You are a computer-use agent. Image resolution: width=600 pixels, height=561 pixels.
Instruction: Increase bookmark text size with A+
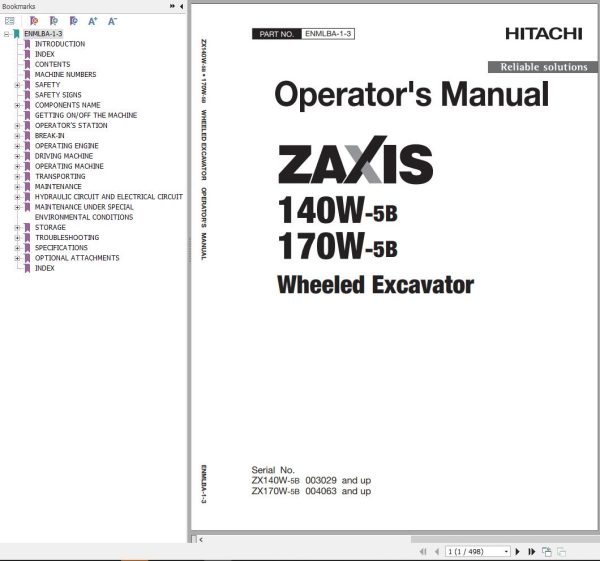coord(93,21)
